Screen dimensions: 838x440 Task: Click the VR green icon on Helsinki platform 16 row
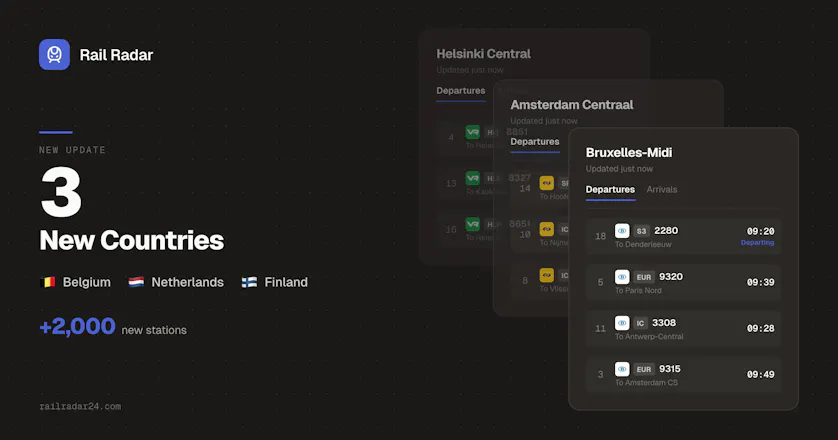pyautogui.click(x=472, y=224)
